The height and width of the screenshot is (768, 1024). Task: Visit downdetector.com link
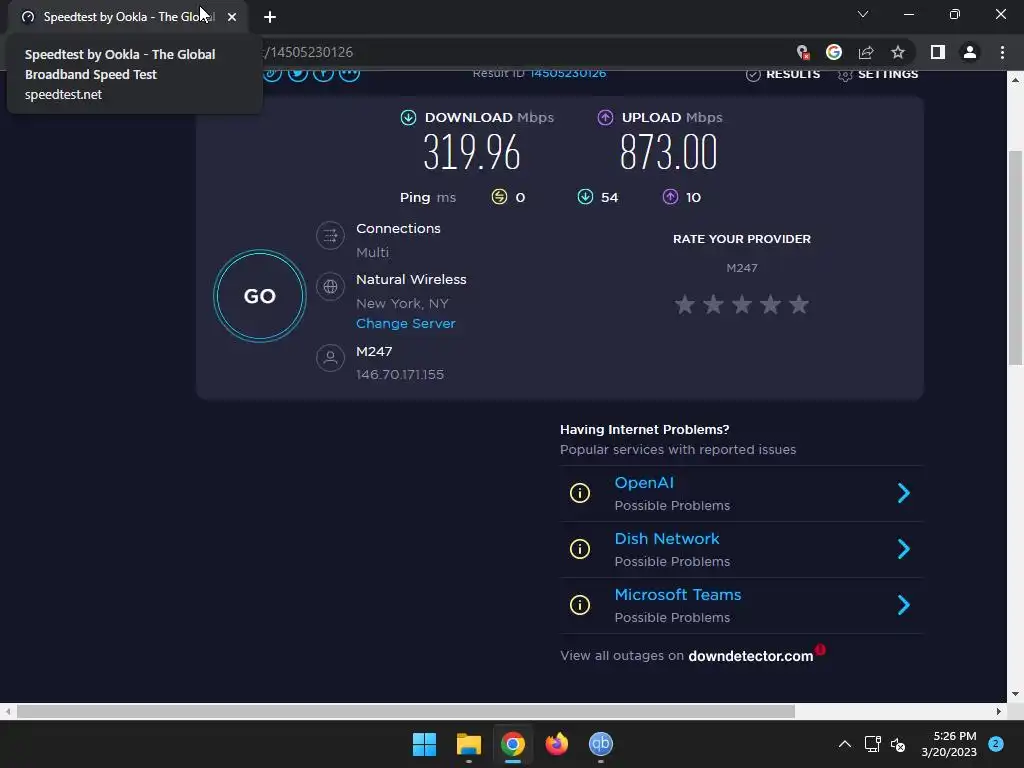[750, 656]
